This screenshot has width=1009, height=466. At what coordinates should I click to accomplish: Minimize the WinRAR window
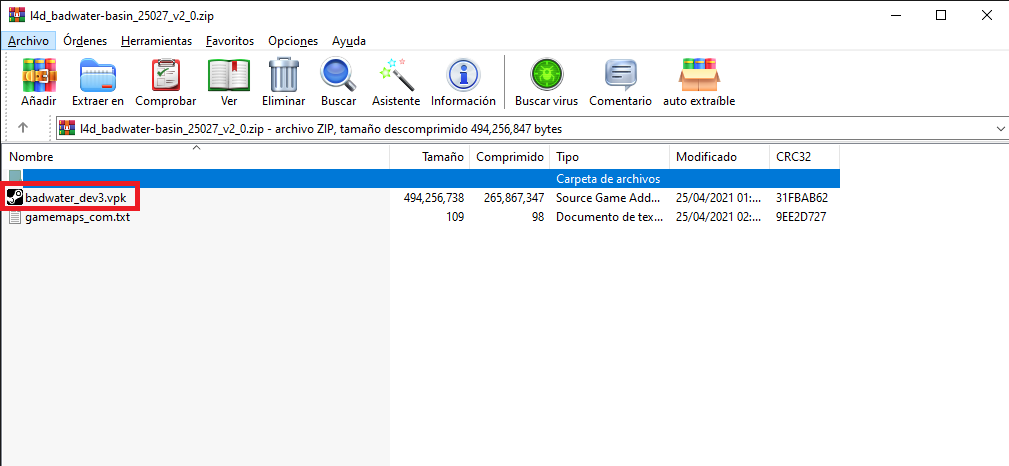point(894,15)
